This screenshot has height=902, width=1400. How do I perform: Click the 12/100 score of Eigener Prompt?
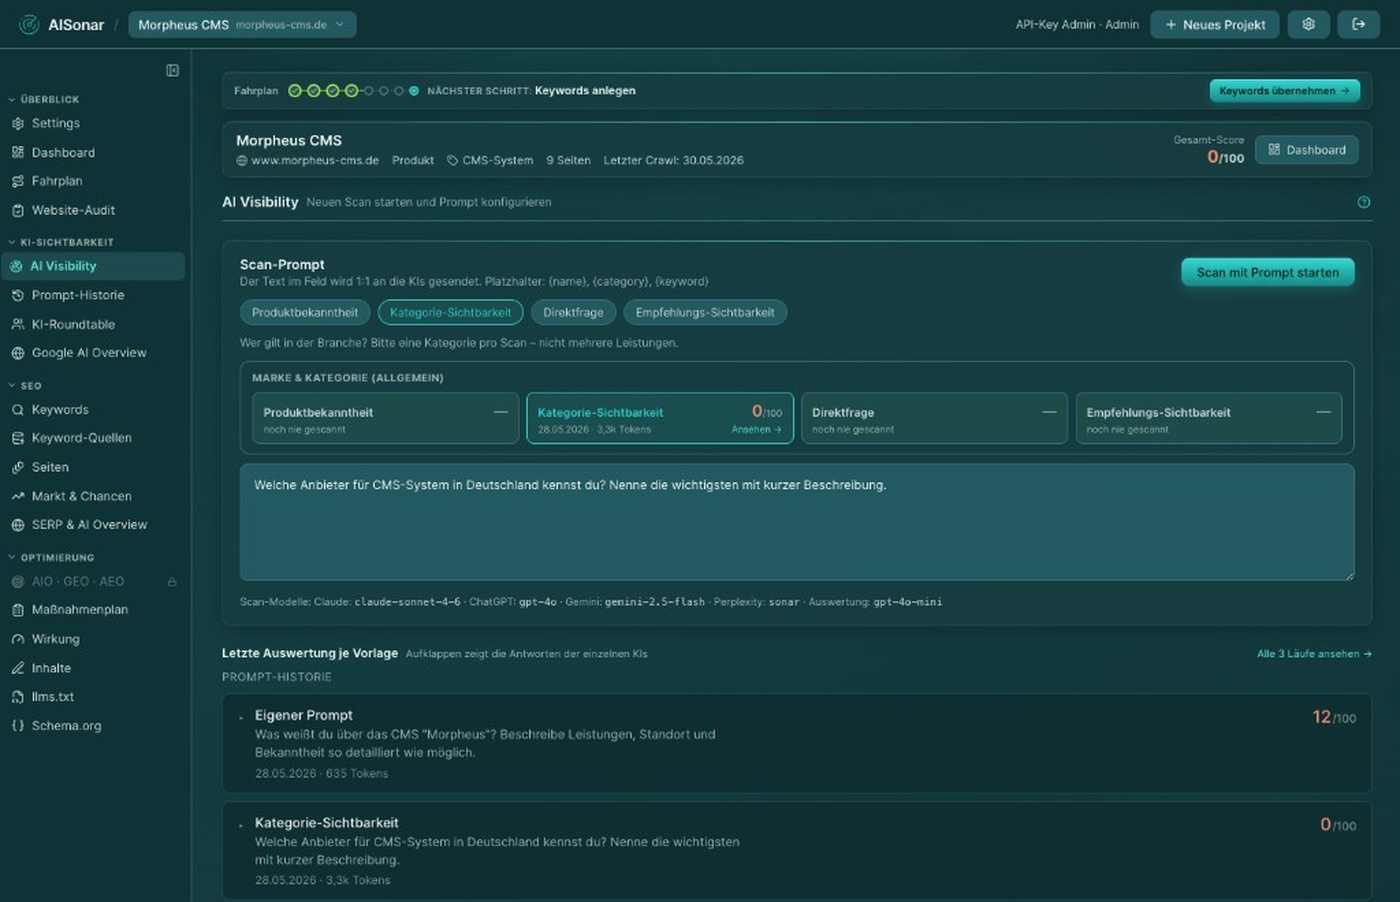[1334, 717]
